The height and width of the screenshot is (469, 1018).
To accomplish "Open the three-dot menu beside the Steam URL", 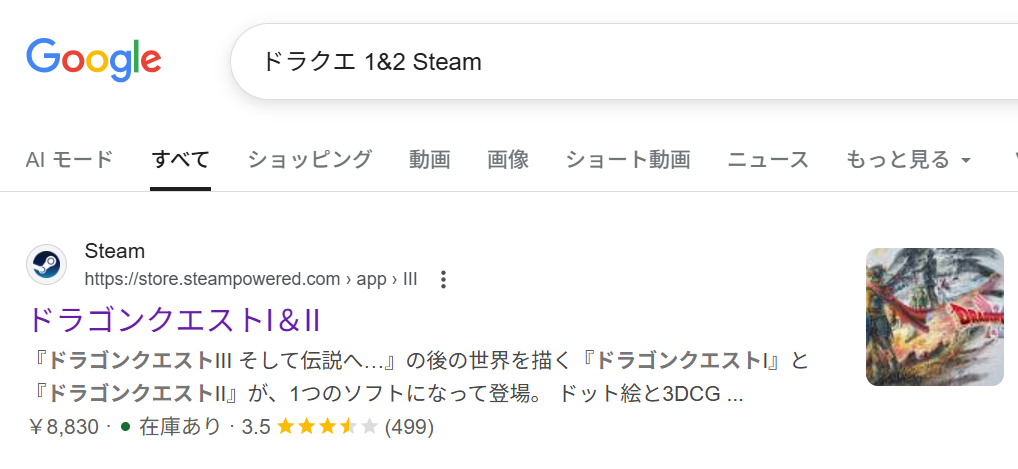I will coord(444,280).
